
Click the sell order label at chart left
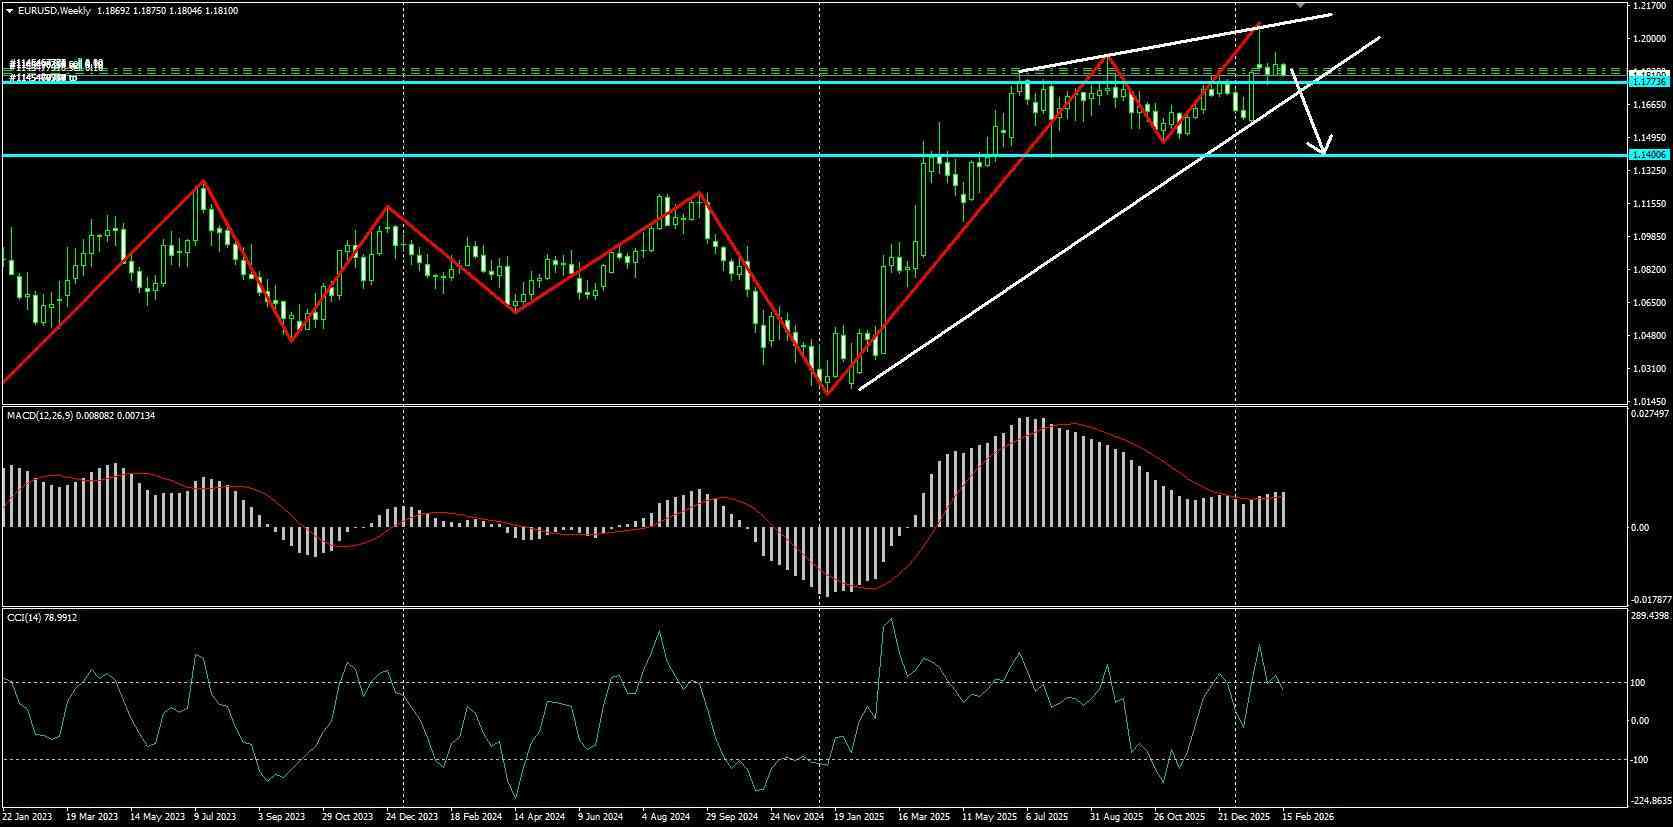(x=56, y=65)
